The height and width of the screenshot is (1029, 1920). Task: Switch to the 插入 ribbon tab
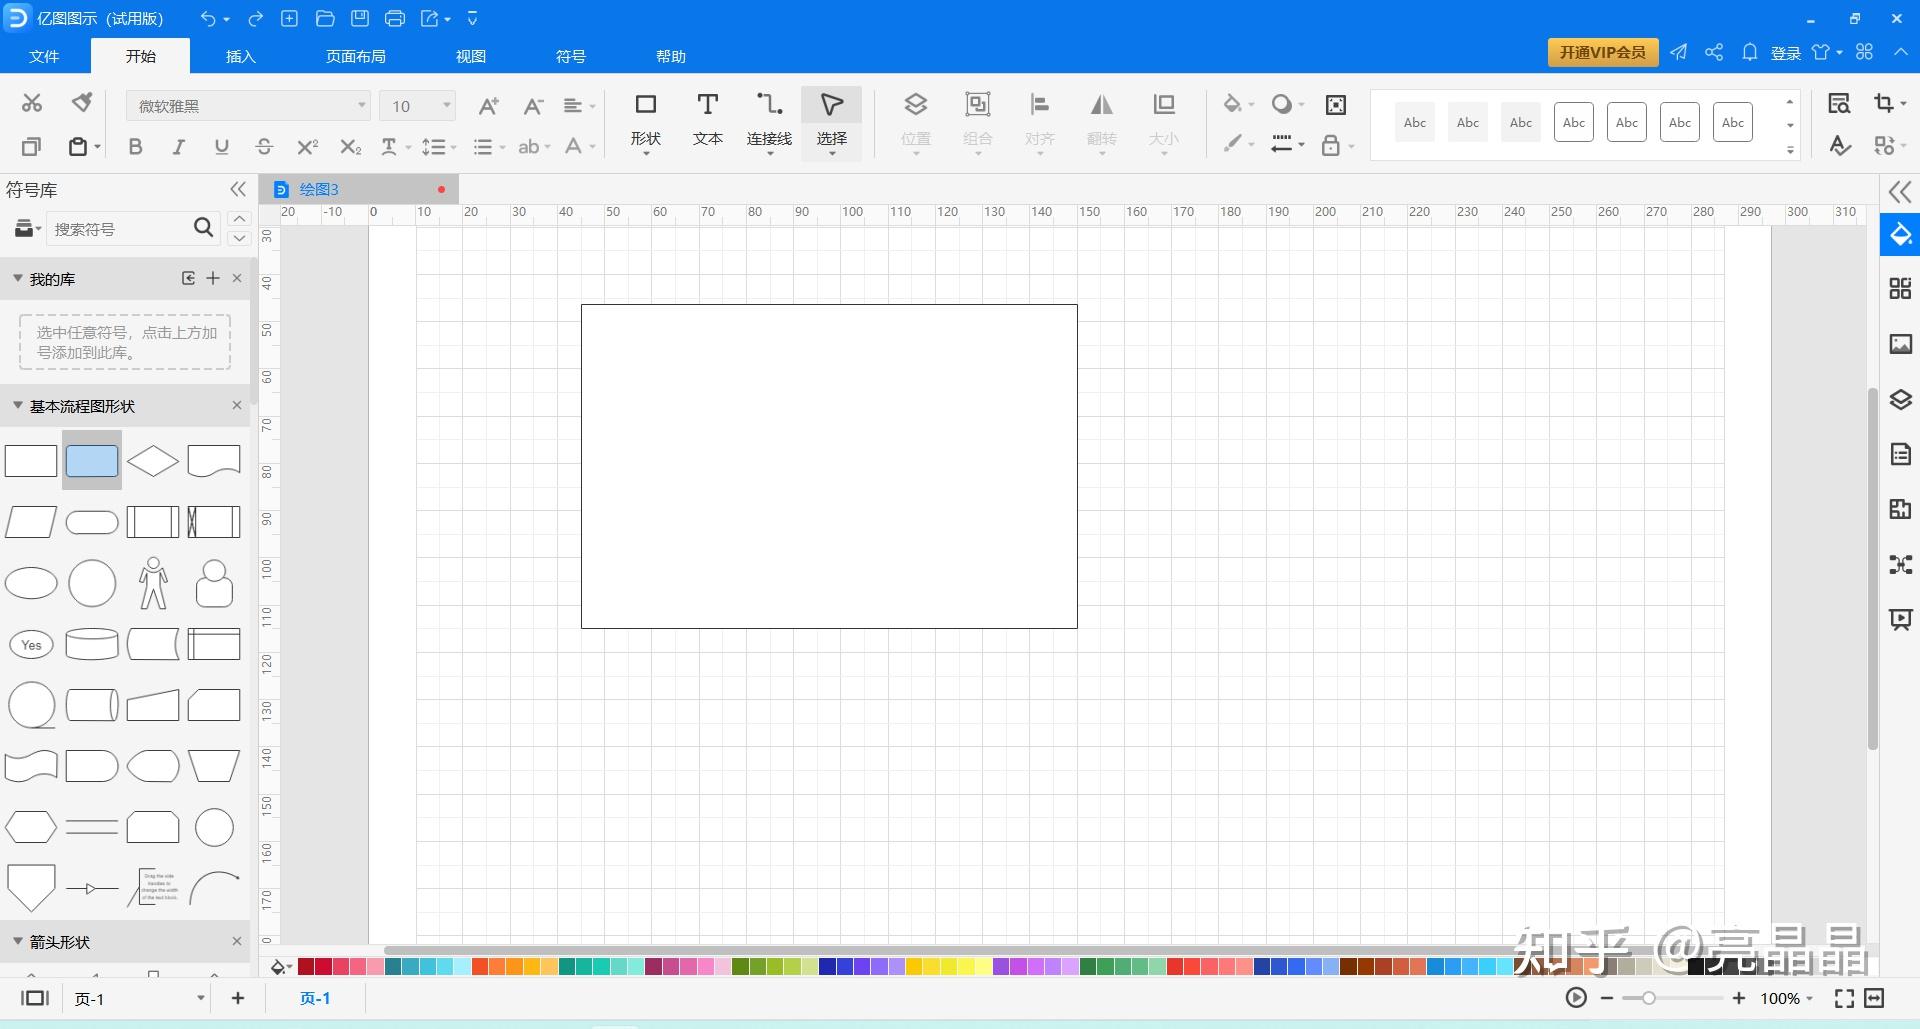coord(240,56)
